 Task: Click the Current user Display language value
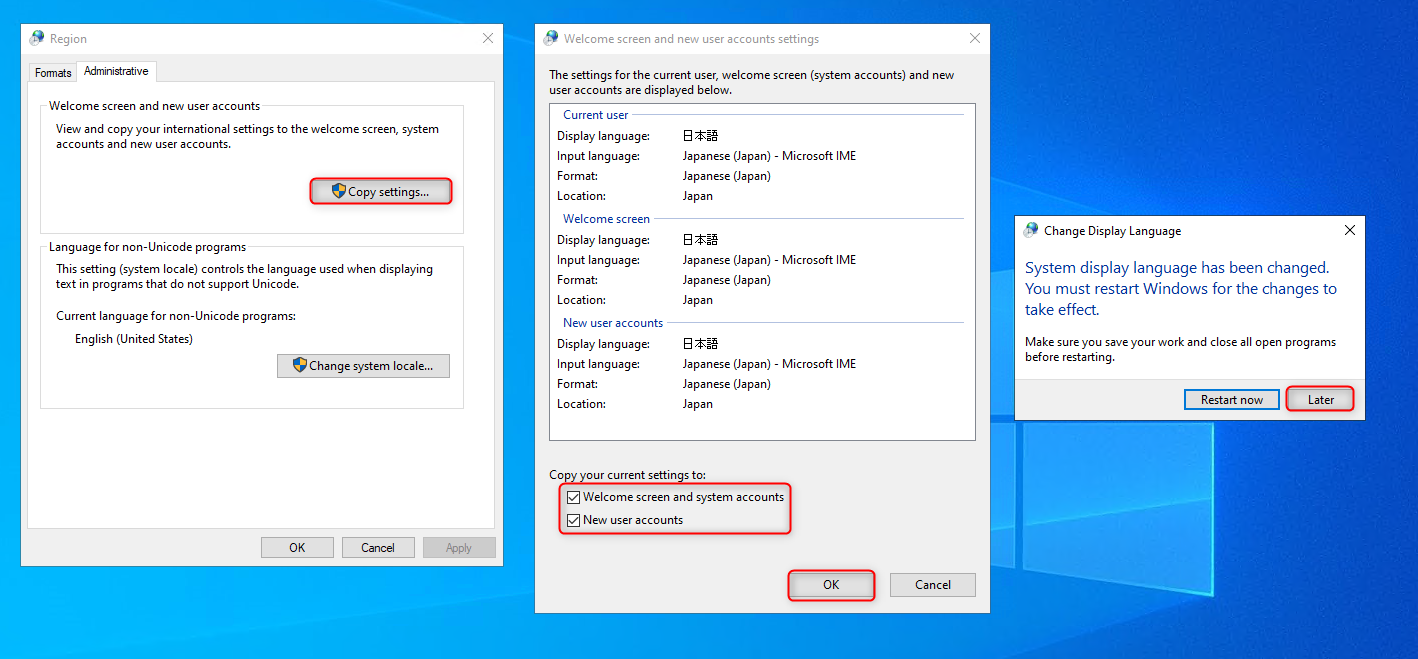700,136
